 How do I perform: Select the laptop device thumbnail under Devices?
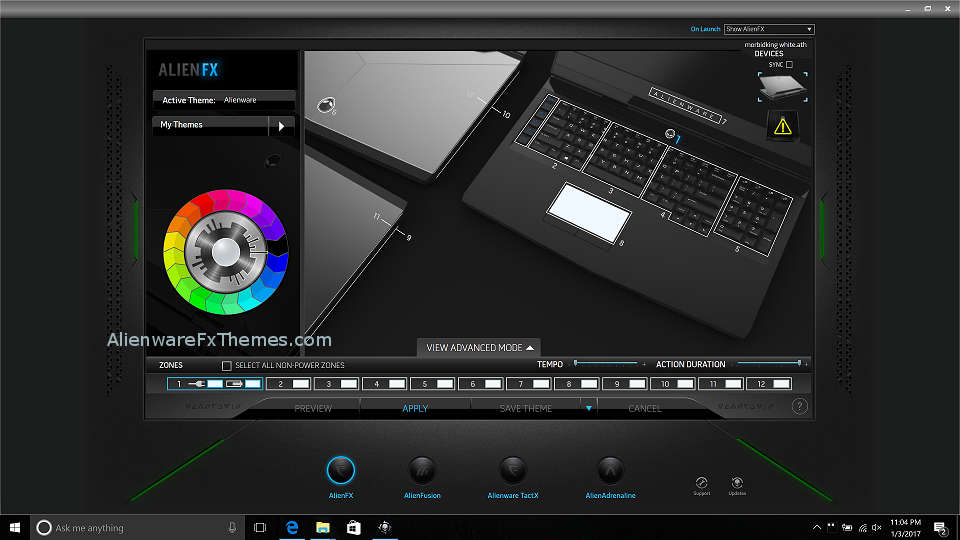pyautogui.click(x=782, y=88)
